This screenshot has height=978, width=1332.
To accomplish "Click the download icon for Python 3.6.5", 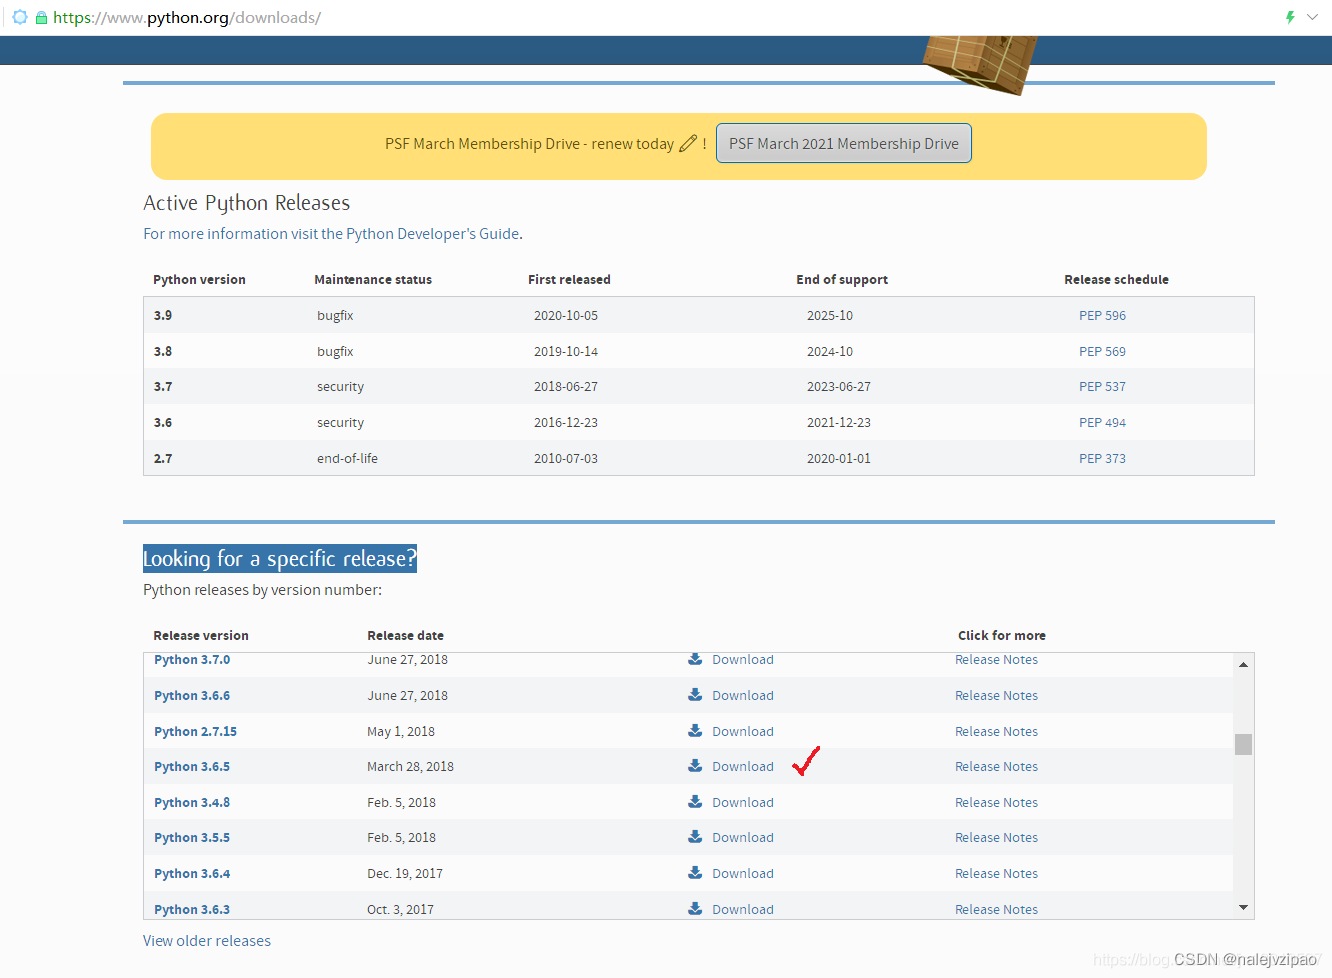I will pyautogui.click(x=695, y=766).
